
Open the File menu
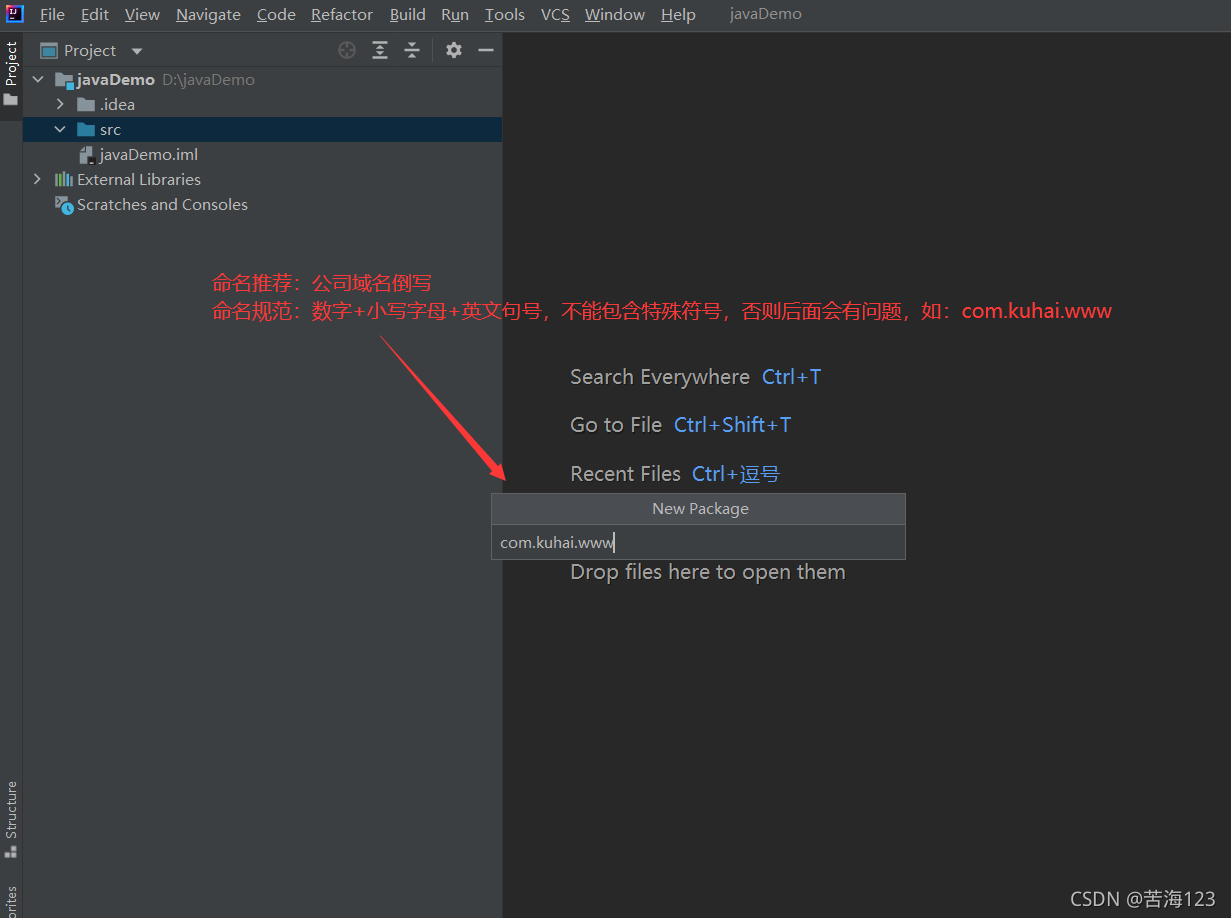click(52, 14)
